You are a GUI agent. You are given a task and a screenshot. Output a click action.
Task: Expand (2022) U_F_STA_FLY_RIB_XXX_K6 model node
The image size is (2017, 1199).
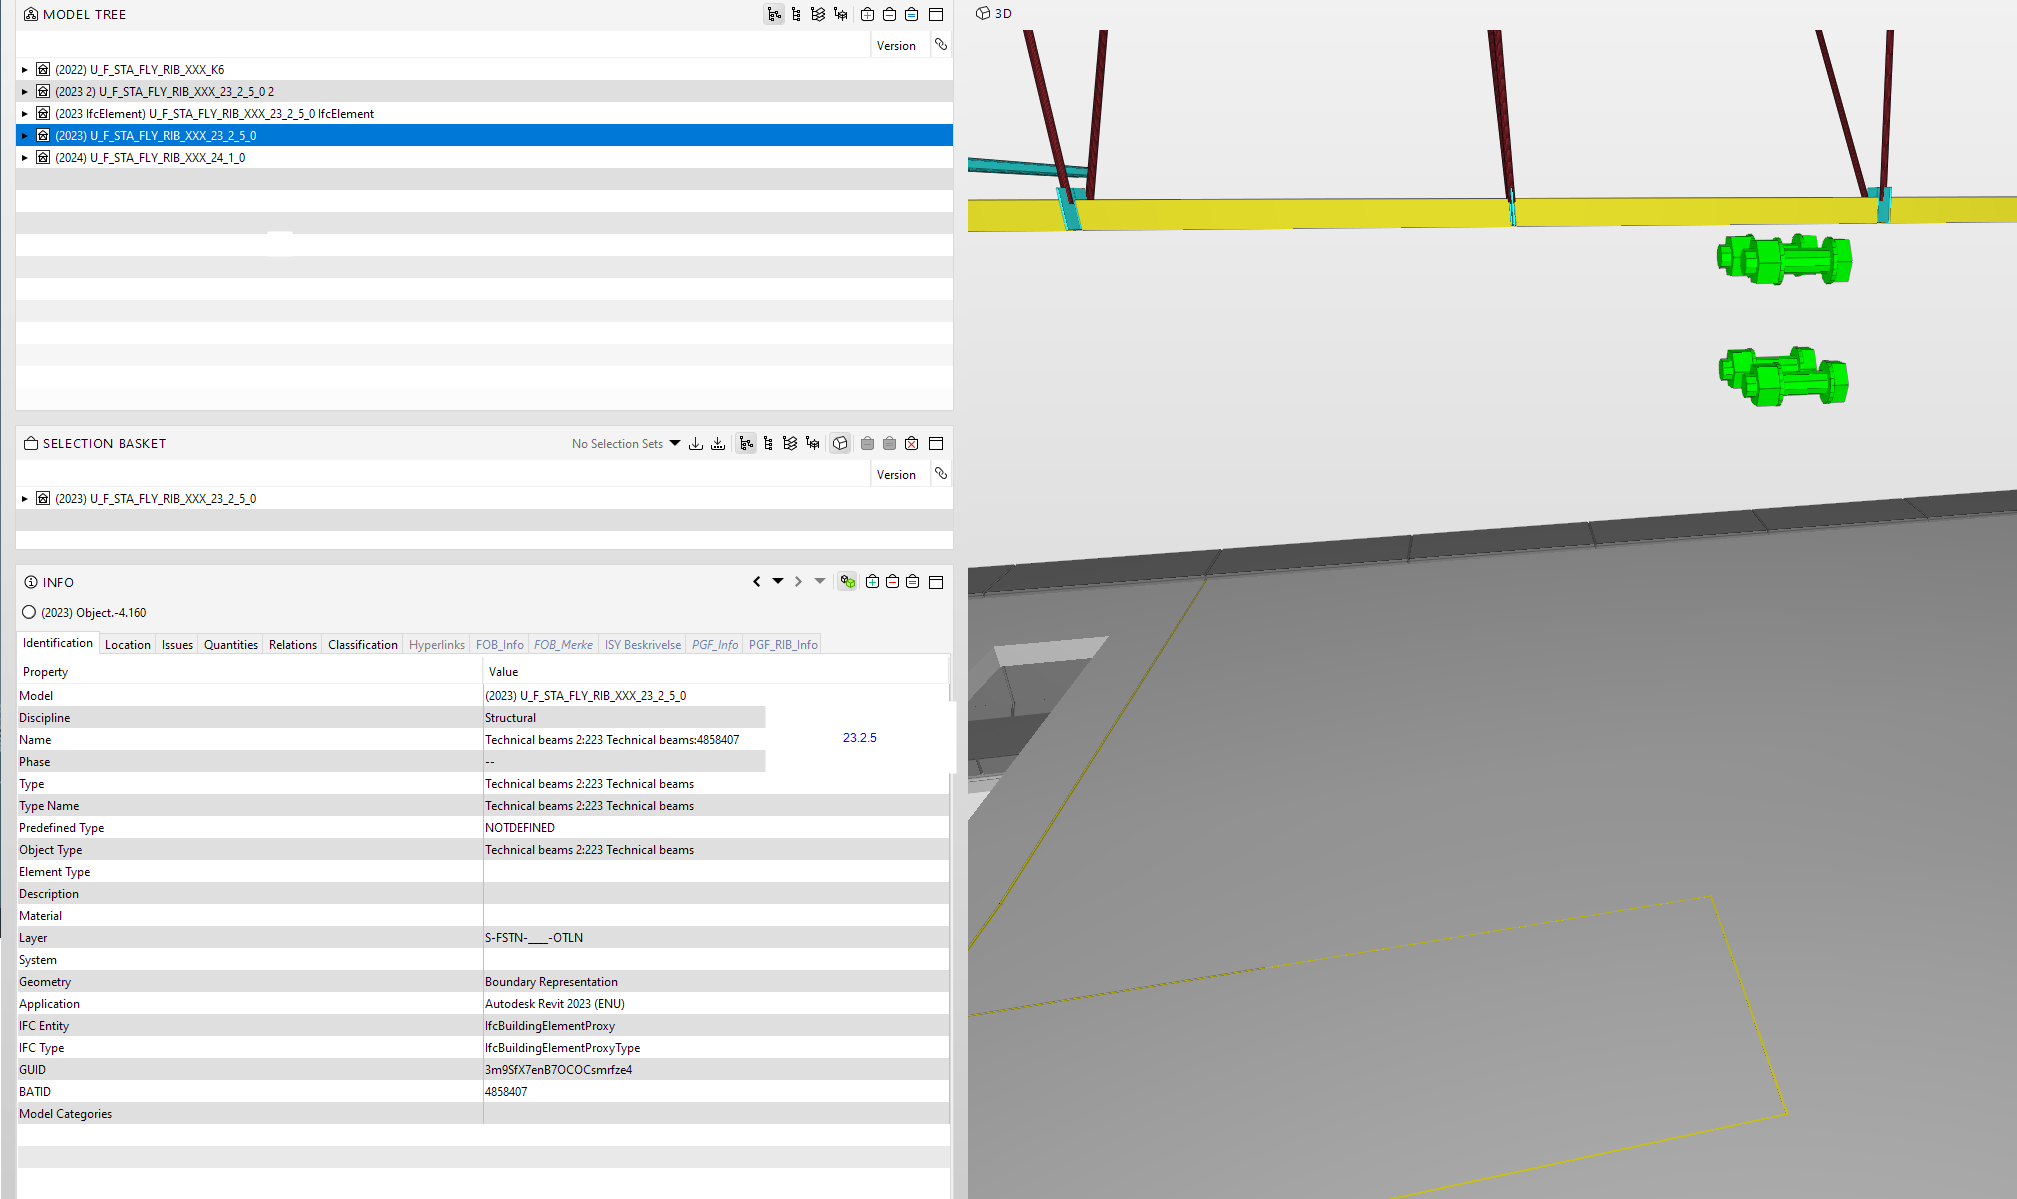[x=25, y=70]
